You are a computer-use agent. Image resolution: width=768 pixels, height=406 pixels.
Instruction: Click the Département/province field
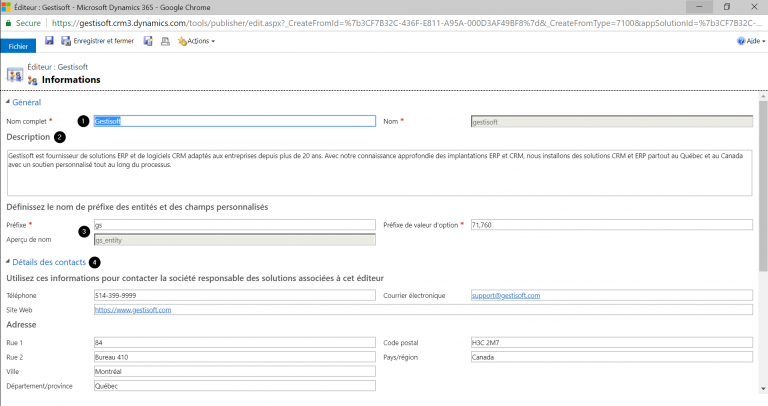tap(235, 386)
